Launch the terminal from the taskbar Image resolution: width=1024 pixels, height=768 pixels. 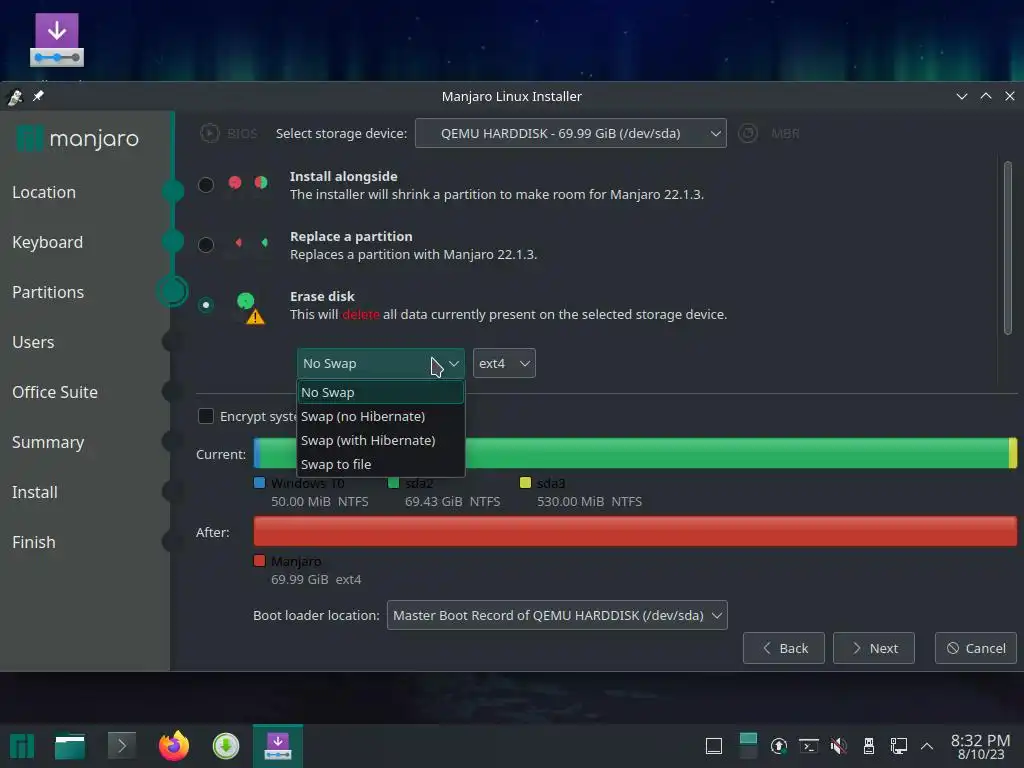(x=121, y=745)
